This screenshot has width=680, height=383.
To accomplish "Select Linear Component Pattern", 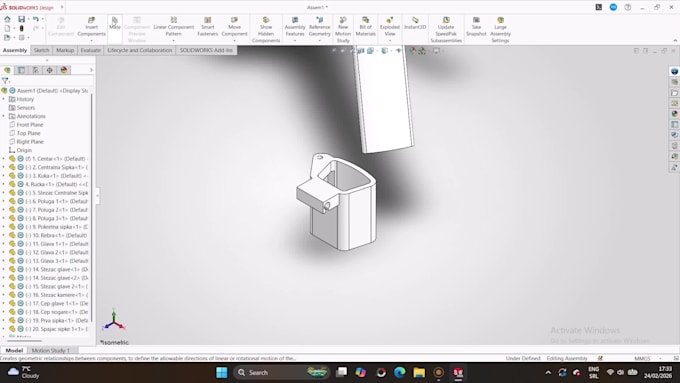I will (x=173, y=27).
